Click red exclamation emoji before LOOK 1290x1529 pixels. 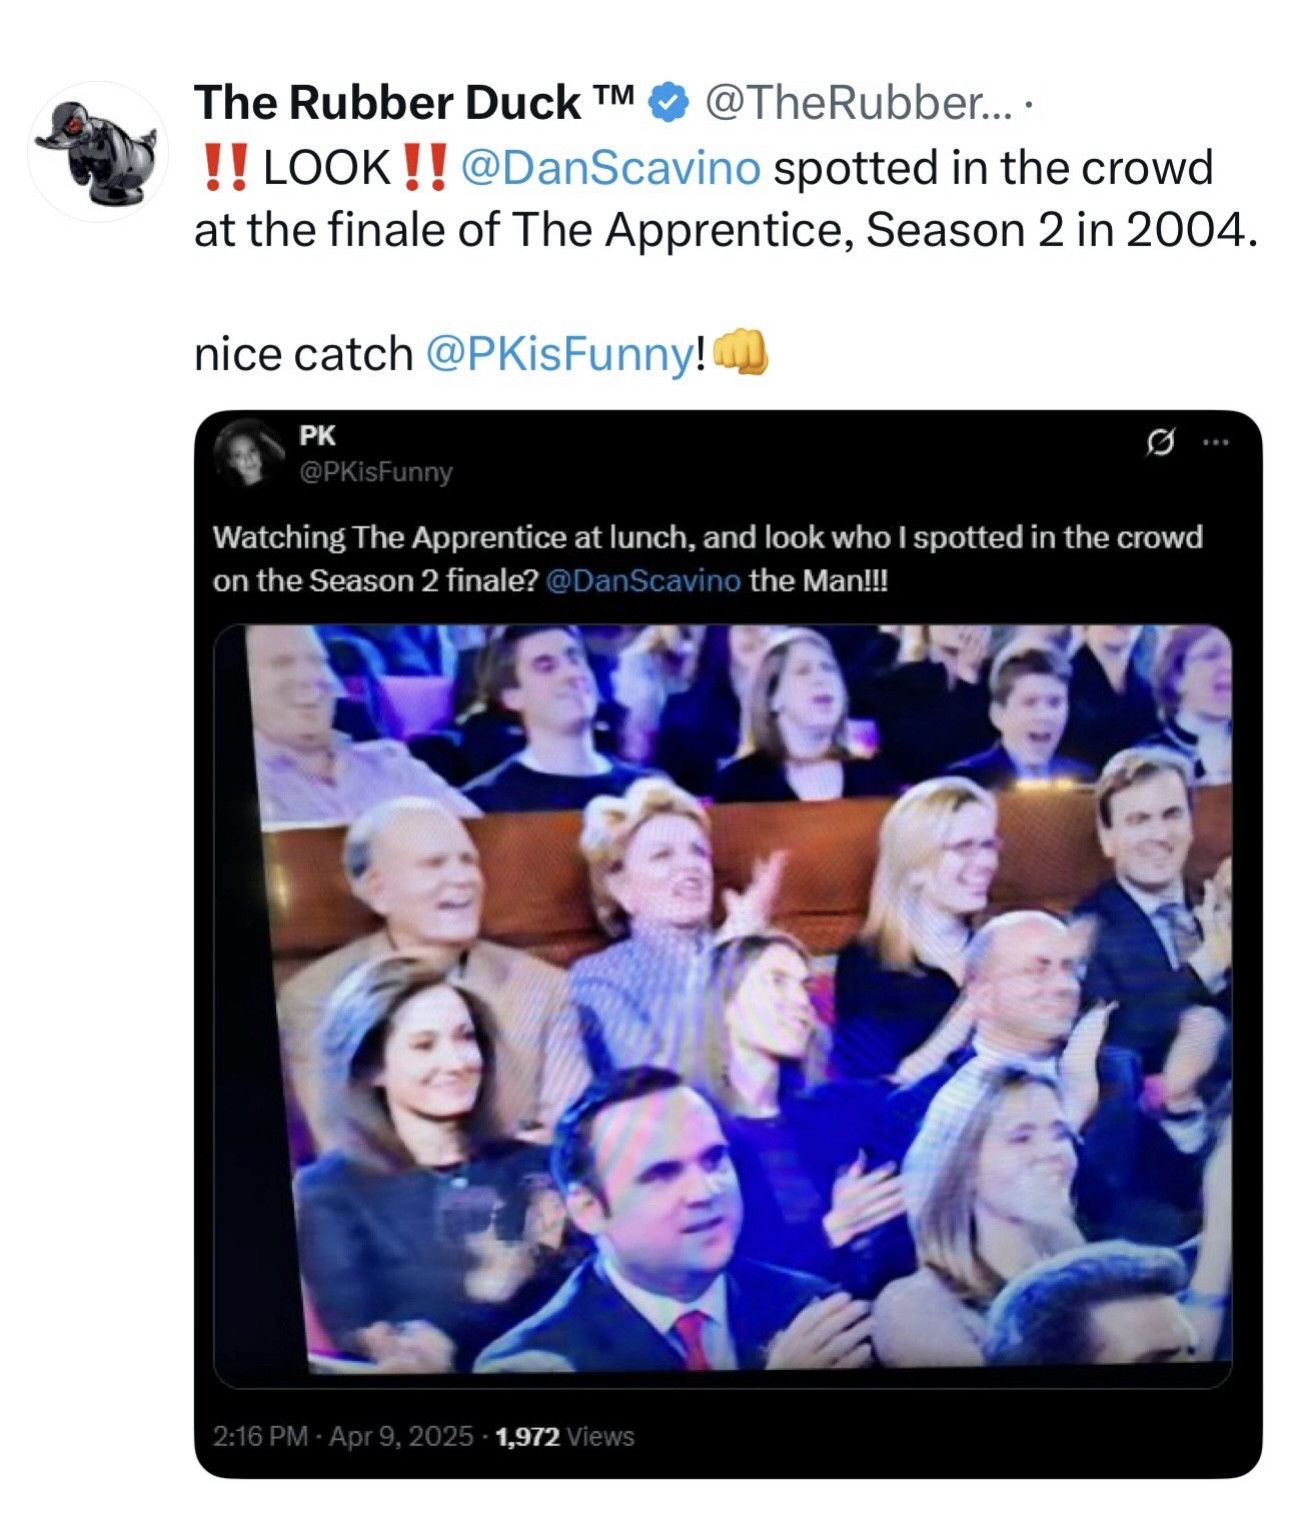click(224, 167)
